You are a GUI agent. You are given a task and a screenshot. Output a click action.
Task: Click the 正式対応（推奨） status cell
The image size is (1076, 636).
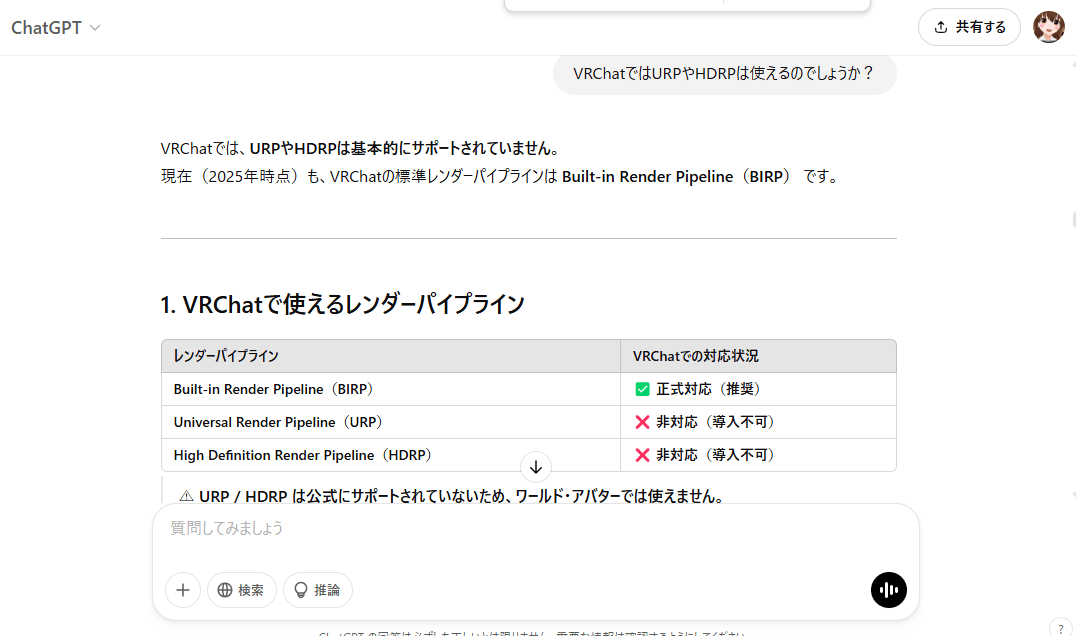758,389
